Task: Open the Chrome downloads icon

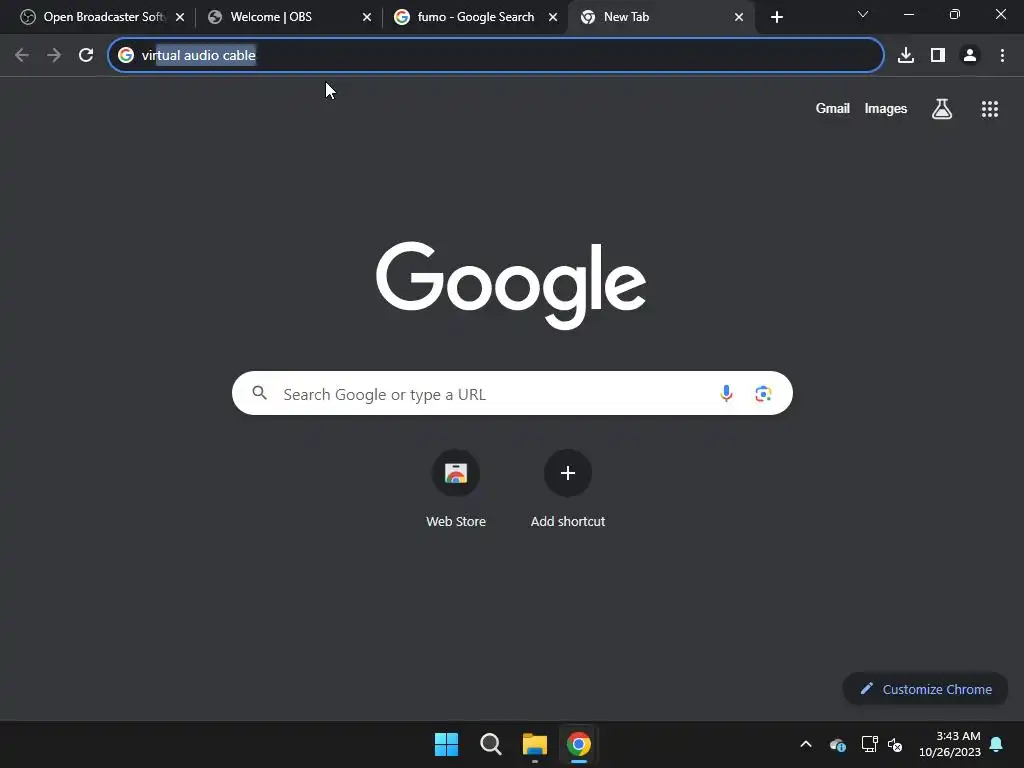Action: (905, 55)
